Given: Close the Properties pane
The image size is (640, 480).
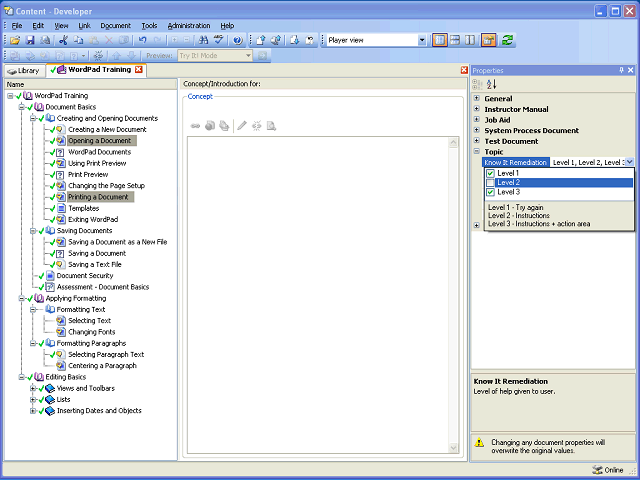Looking at the screenshot, I should coord(631,70).
